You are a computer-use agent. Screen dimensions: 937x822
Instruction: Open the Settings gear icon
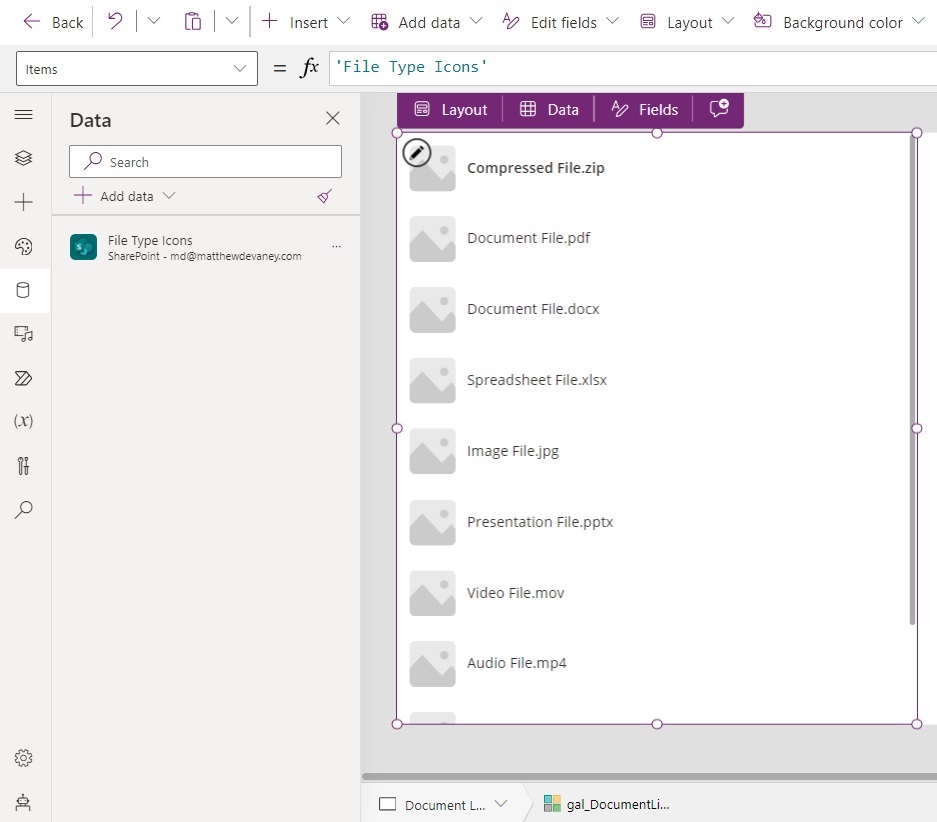click(x=23, y=758)
